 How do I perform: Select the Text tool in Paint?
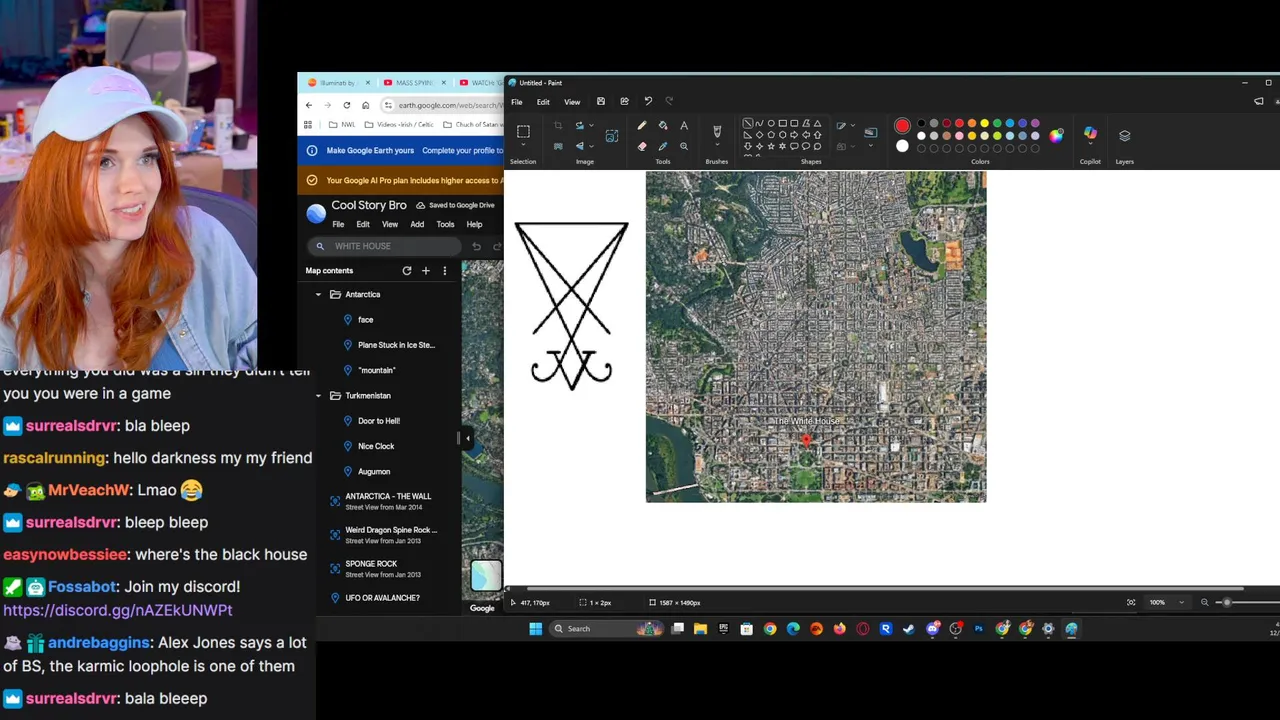click(684, 126)
